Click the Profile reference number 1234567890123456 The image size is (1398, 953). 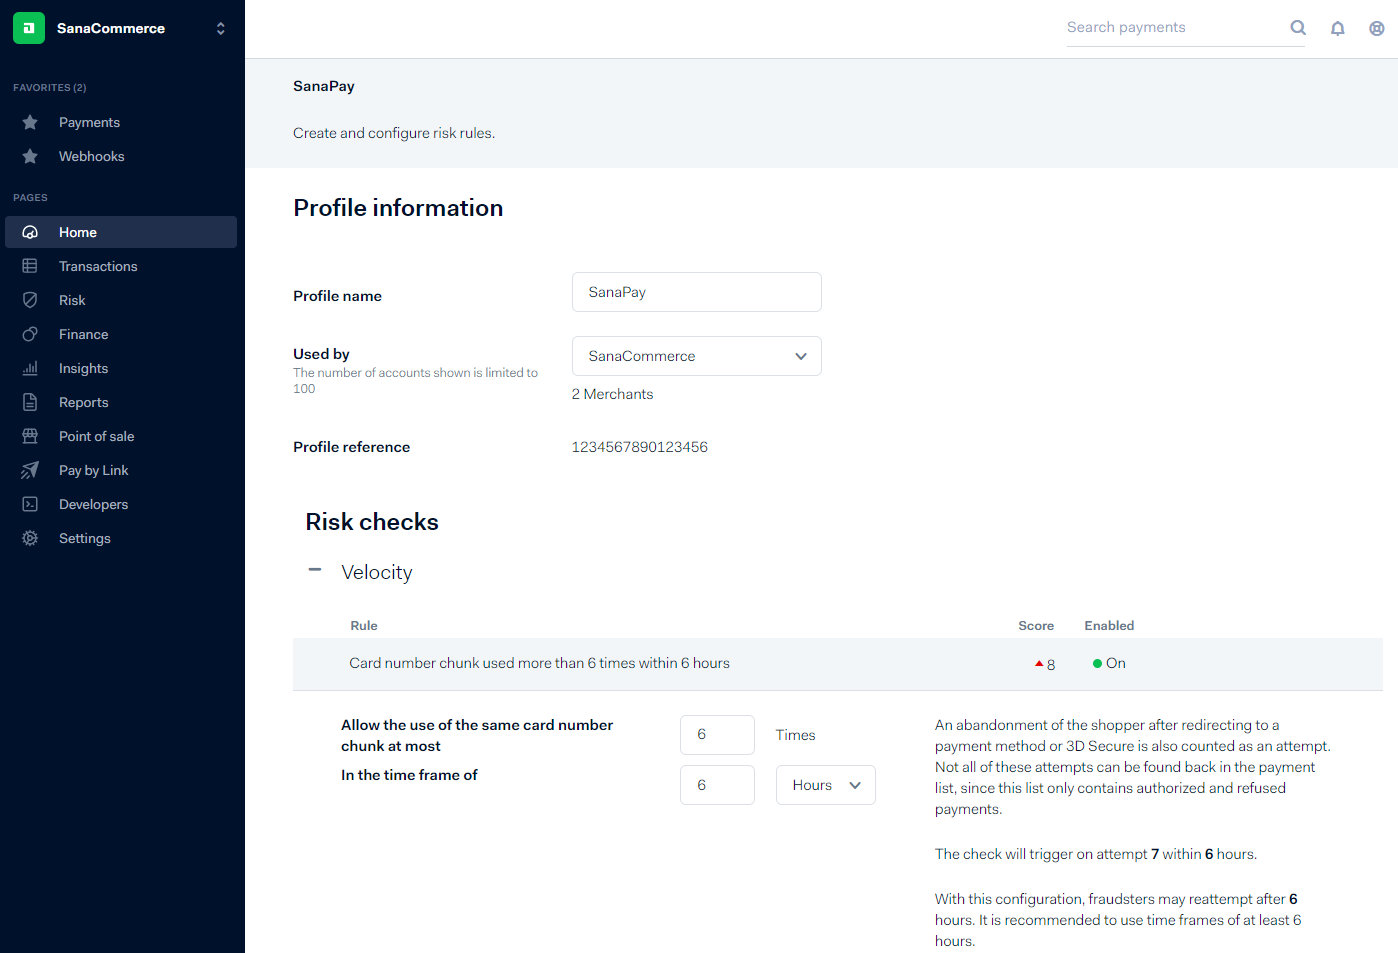[640, 447]
